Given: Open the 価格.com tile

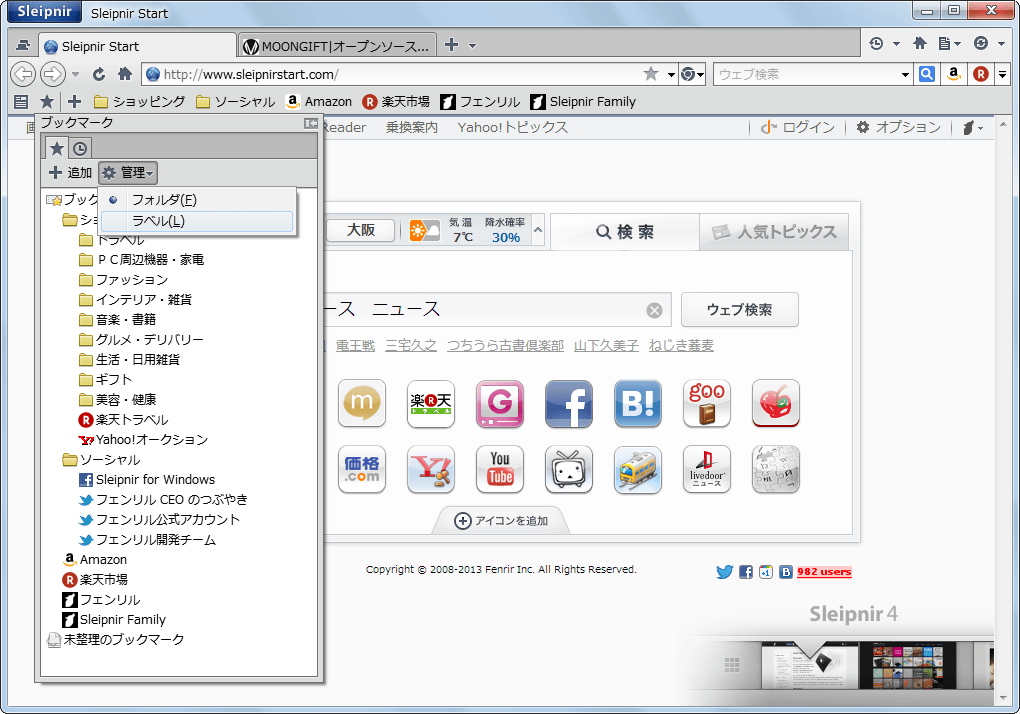Looking at the screenshot, I should coord(362,469).
